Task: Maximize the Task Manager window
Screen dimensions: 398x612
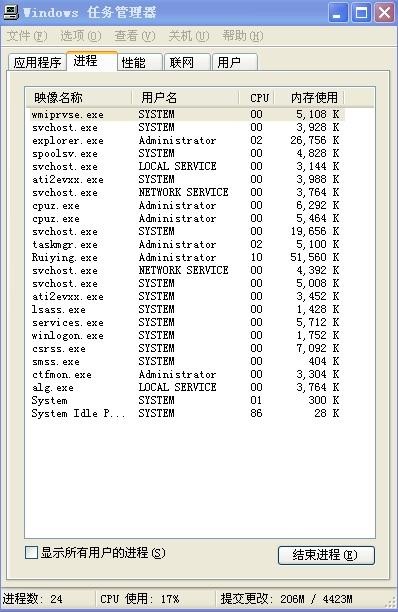Action: click(361, 13)
